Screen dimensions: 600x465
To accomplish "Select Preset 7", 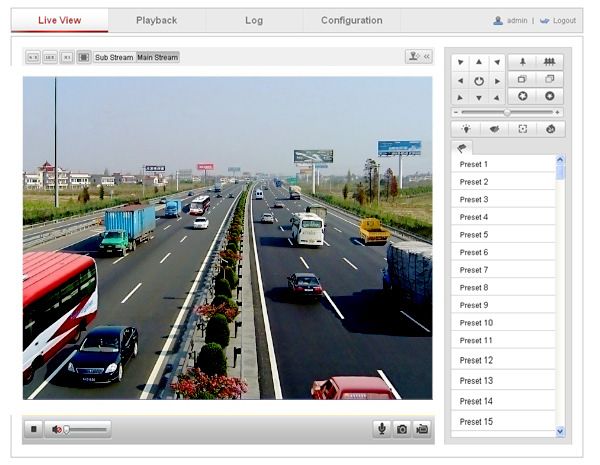I will pyautogui.click(x=503, y=270).
